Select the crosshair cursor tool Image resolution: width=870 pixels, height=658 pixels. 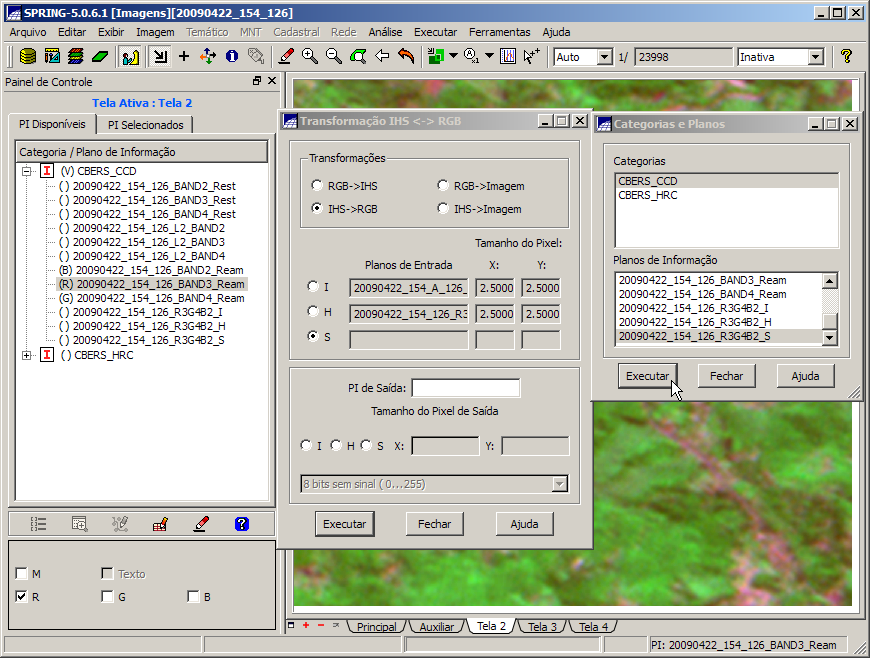pos(184,57)
